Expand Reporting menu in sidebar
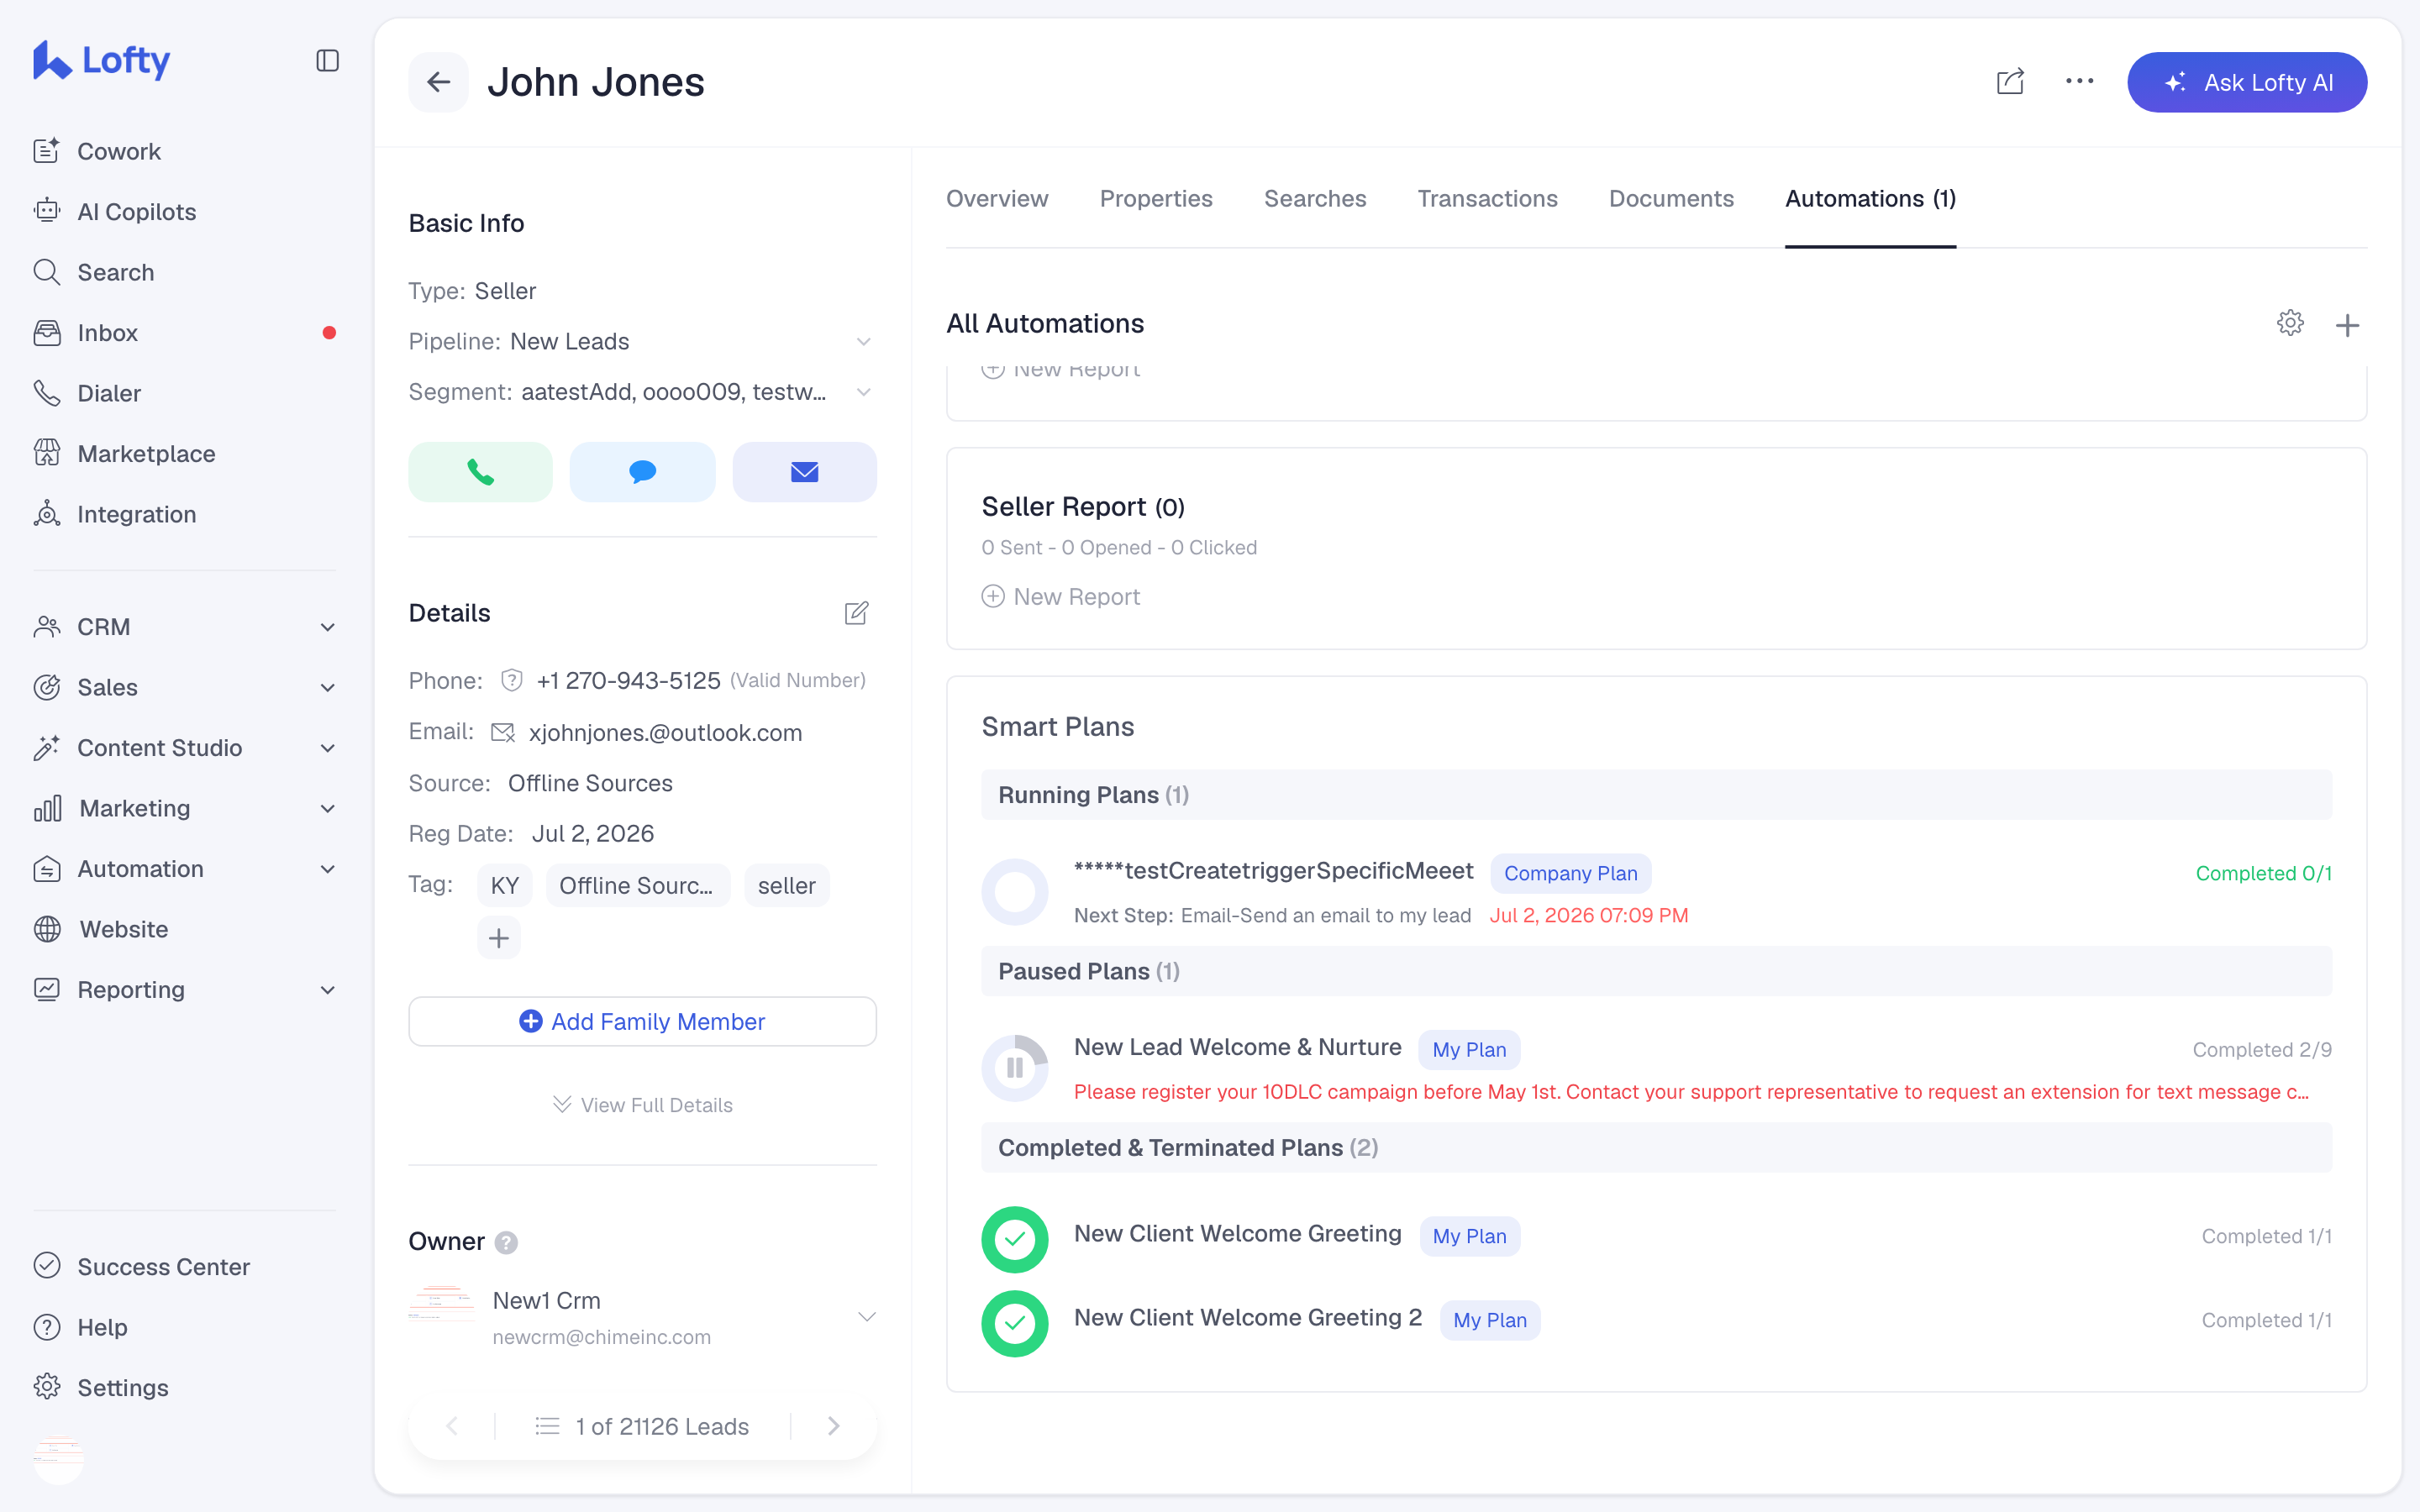Screen dimensions: 2420x1512 [x=185, y=990]
